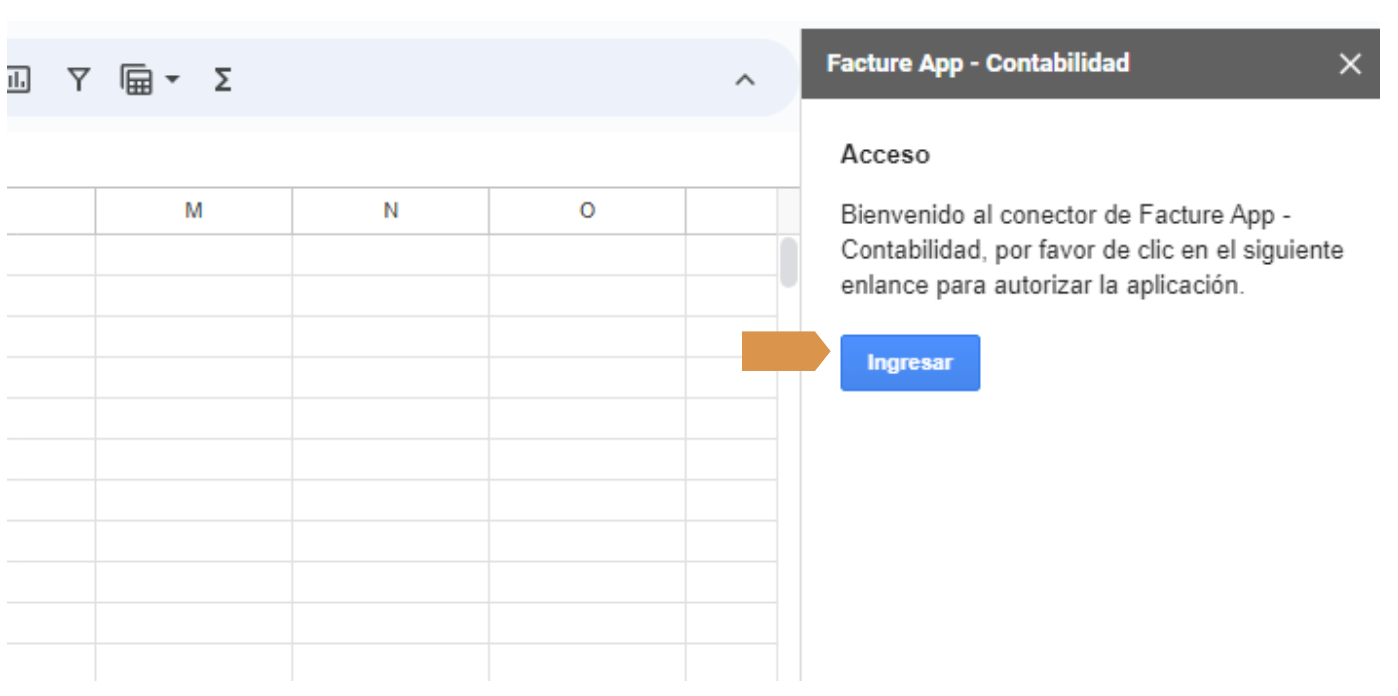Viewport: 1398px width, 696px height.
Task: Select the column M header
Action: (x=194, y=211)
